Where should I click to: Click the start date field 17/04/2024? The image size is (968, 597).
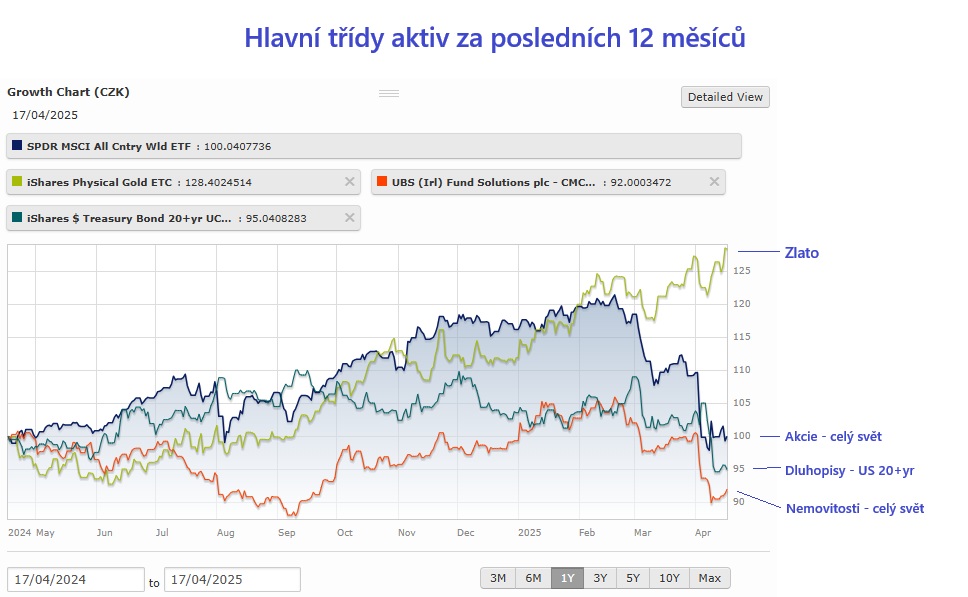[x=76, y=580]
